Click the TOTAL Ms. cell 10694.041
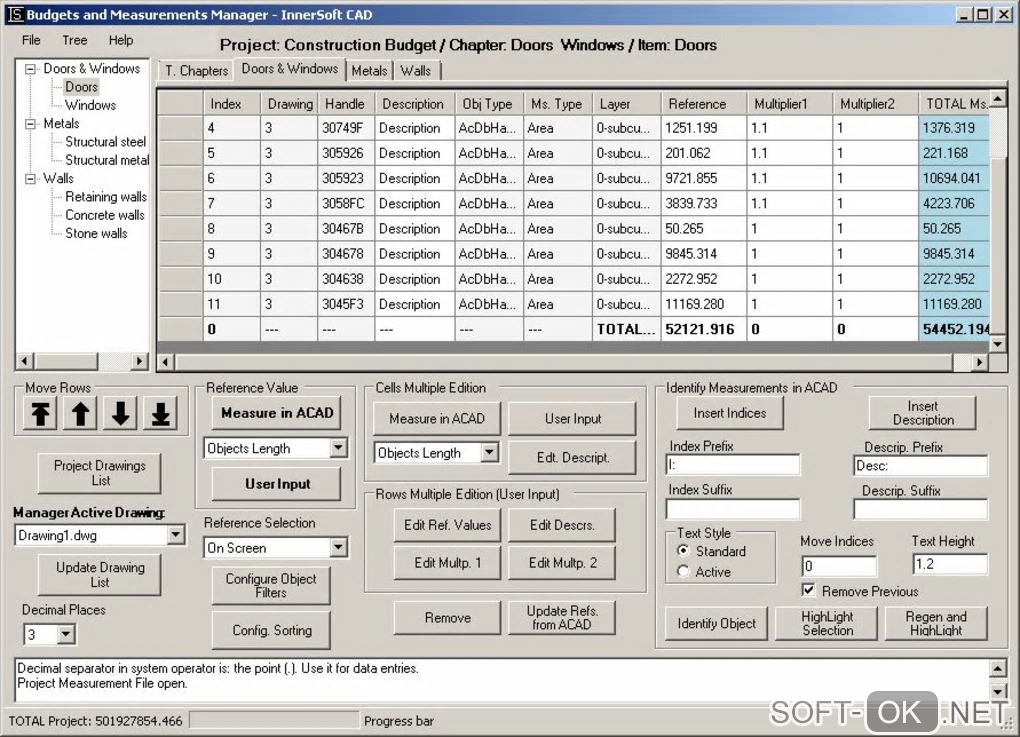 point(954,178)
